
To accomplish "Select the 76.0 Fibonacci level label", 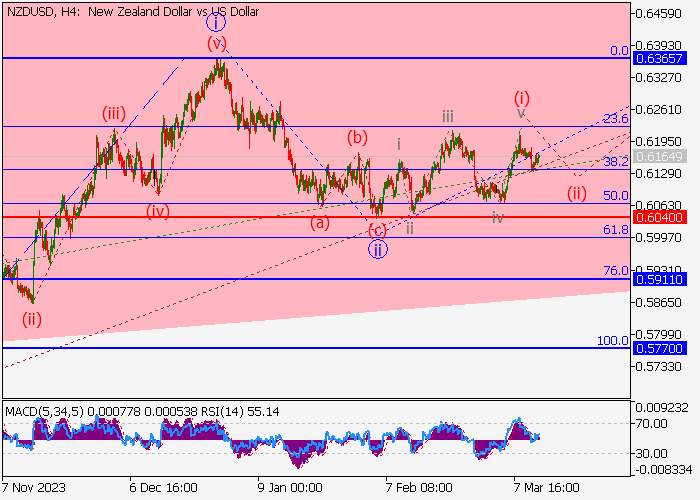I will coord(616,271).
